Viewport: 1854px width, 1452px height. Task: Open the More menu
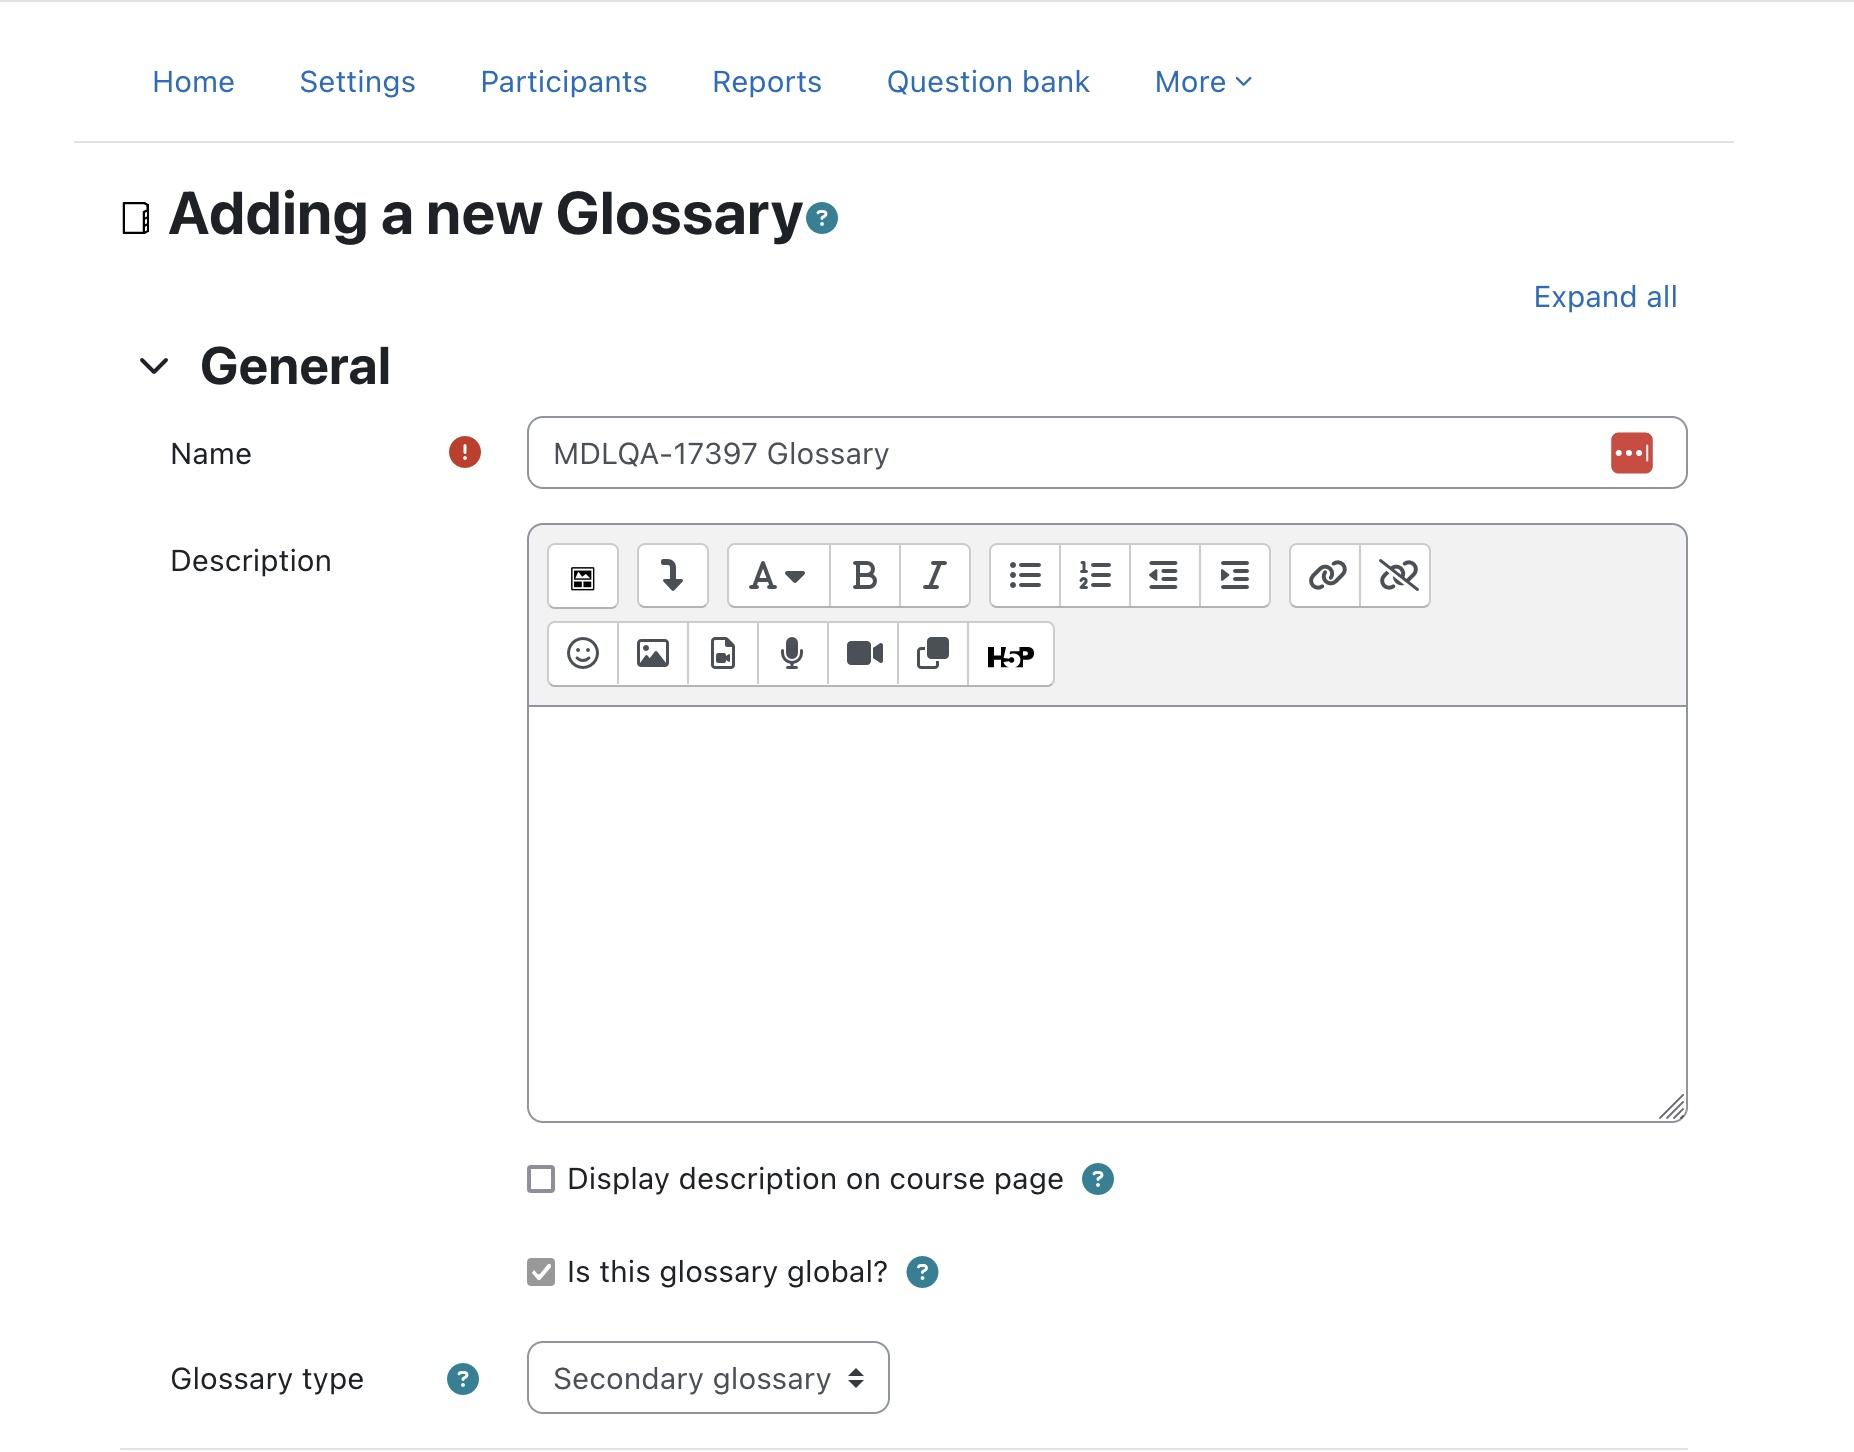(x=1203, y=82)
